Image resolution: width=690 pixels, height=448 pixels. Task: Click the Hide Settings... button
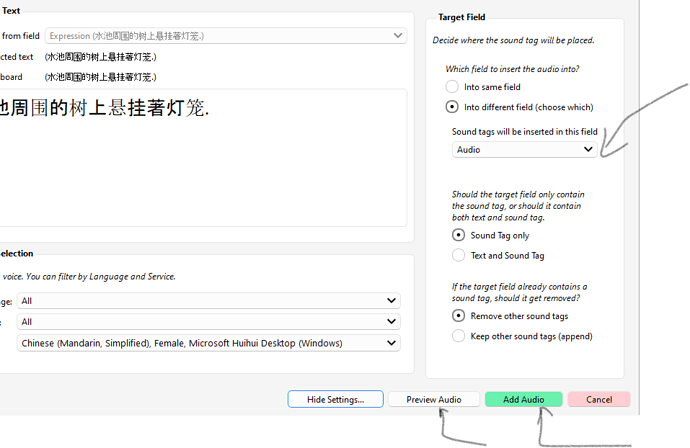click(335, 399)
